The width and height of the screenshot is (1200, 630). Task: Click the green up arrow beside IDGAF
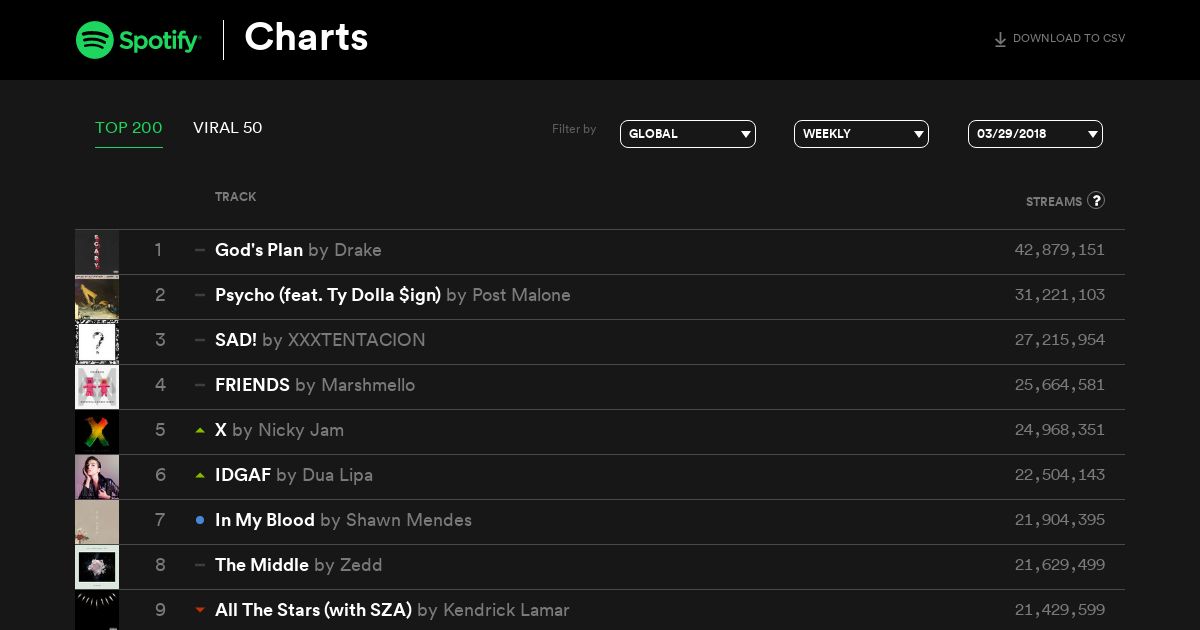200,475
